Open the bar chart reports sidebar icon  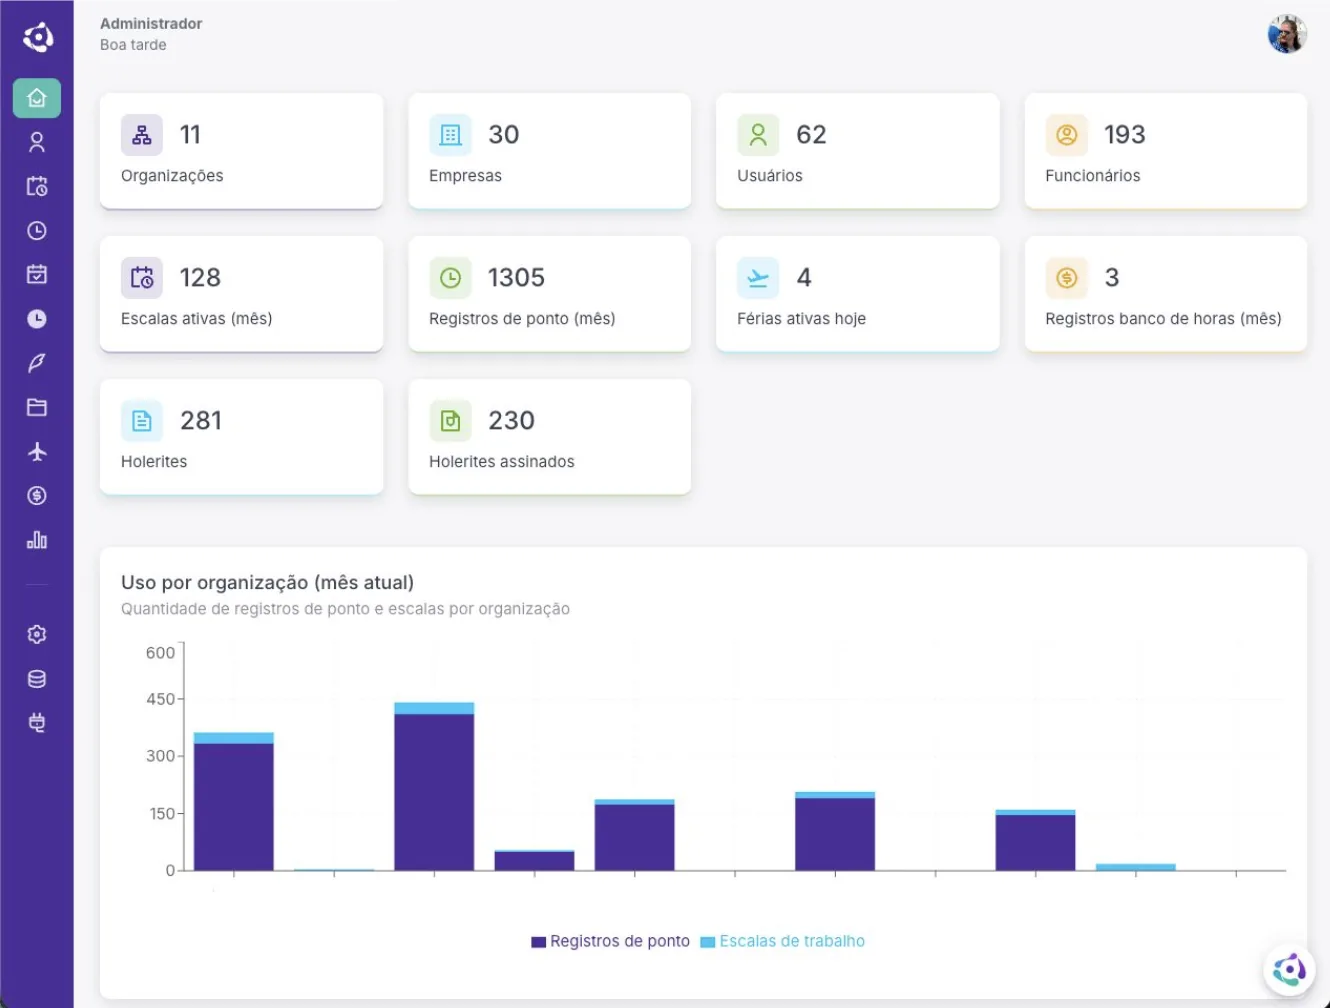(37, 540)
